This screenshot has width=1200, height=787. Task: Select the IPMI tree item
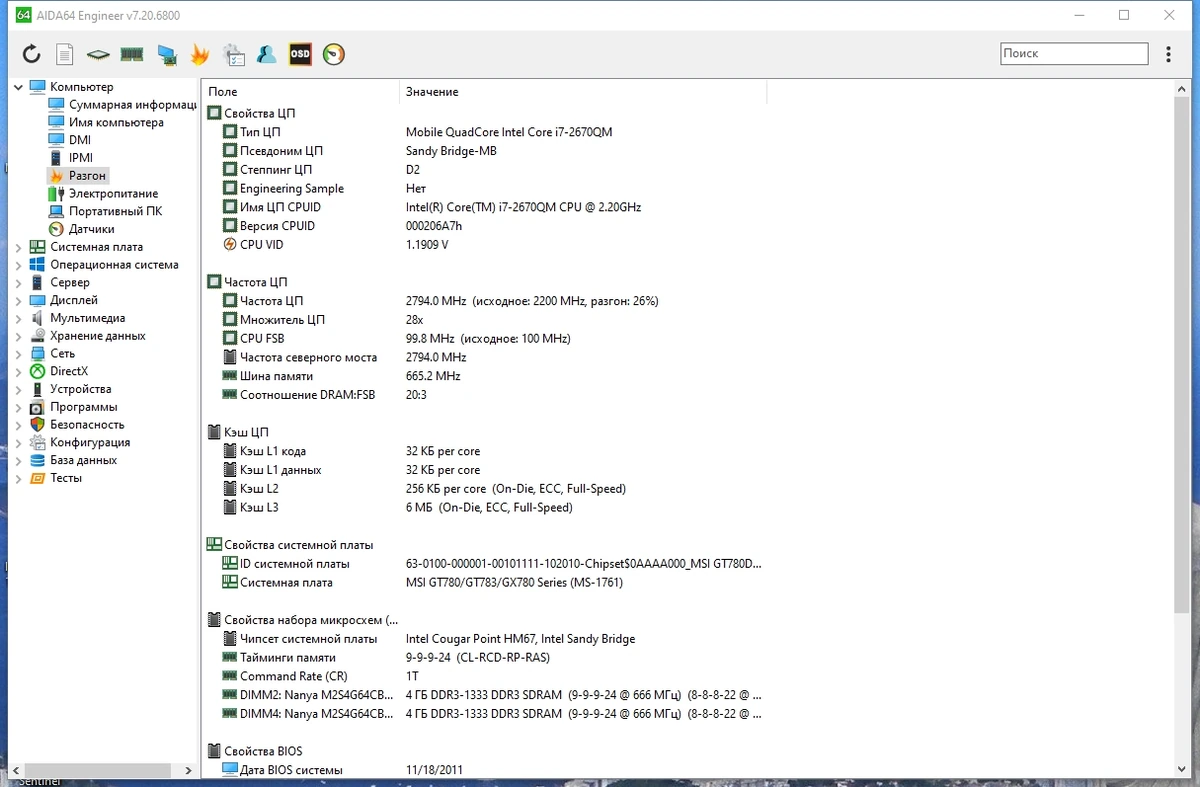[x=71, y=158]
